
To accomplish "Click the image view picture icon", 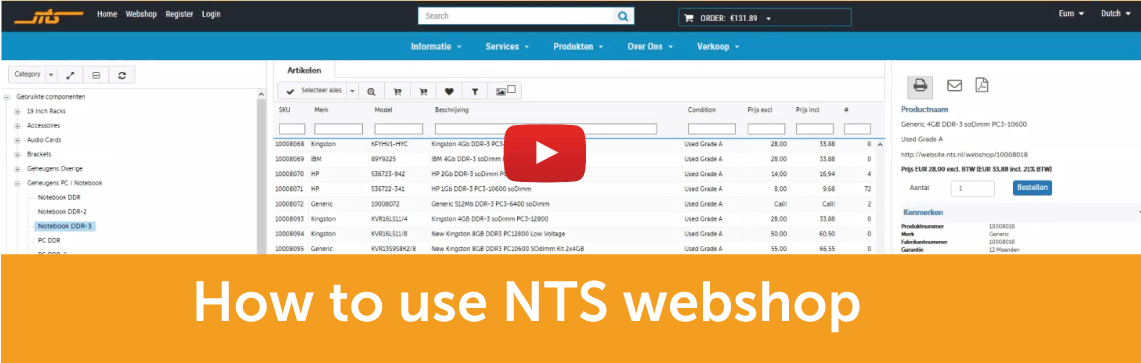I will pos(501,92).
